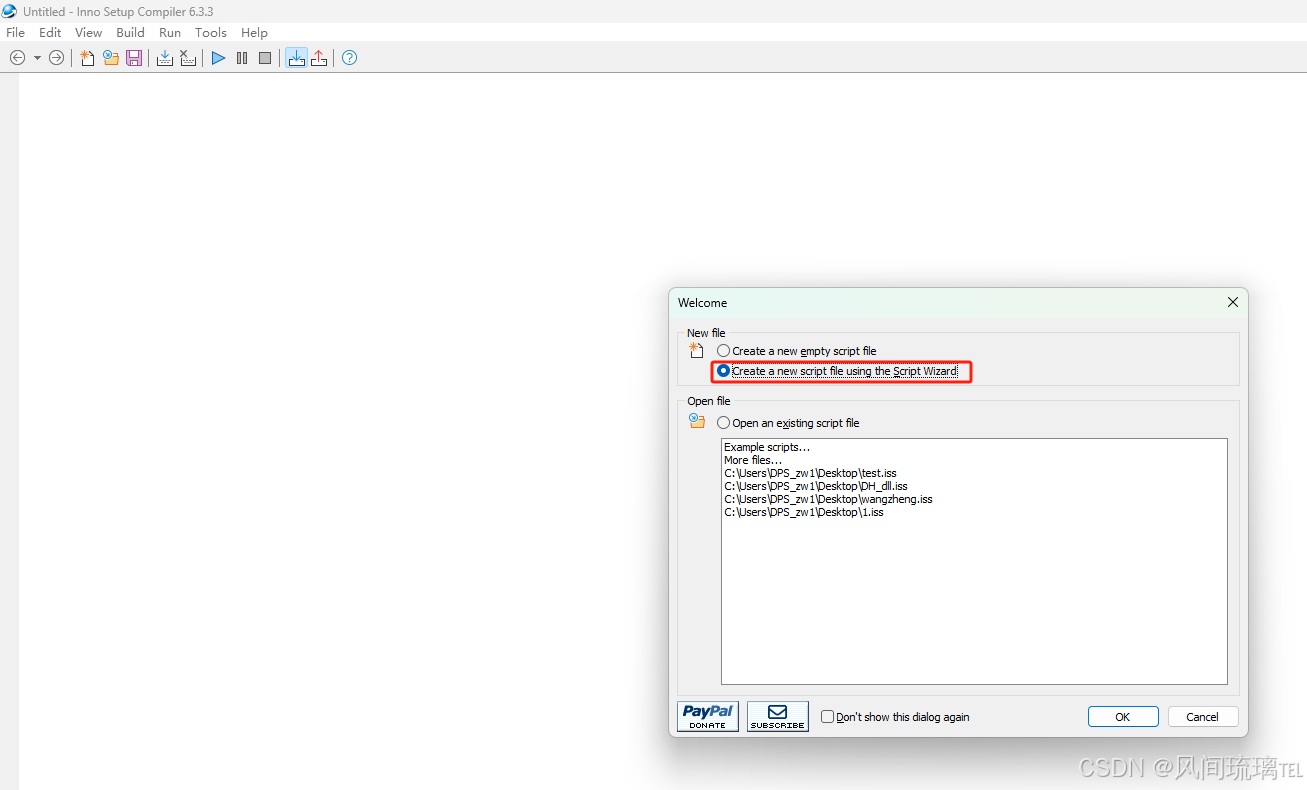Close the Welcome dialog with X
This screenshot has height=790, width=1307.
1232,302
